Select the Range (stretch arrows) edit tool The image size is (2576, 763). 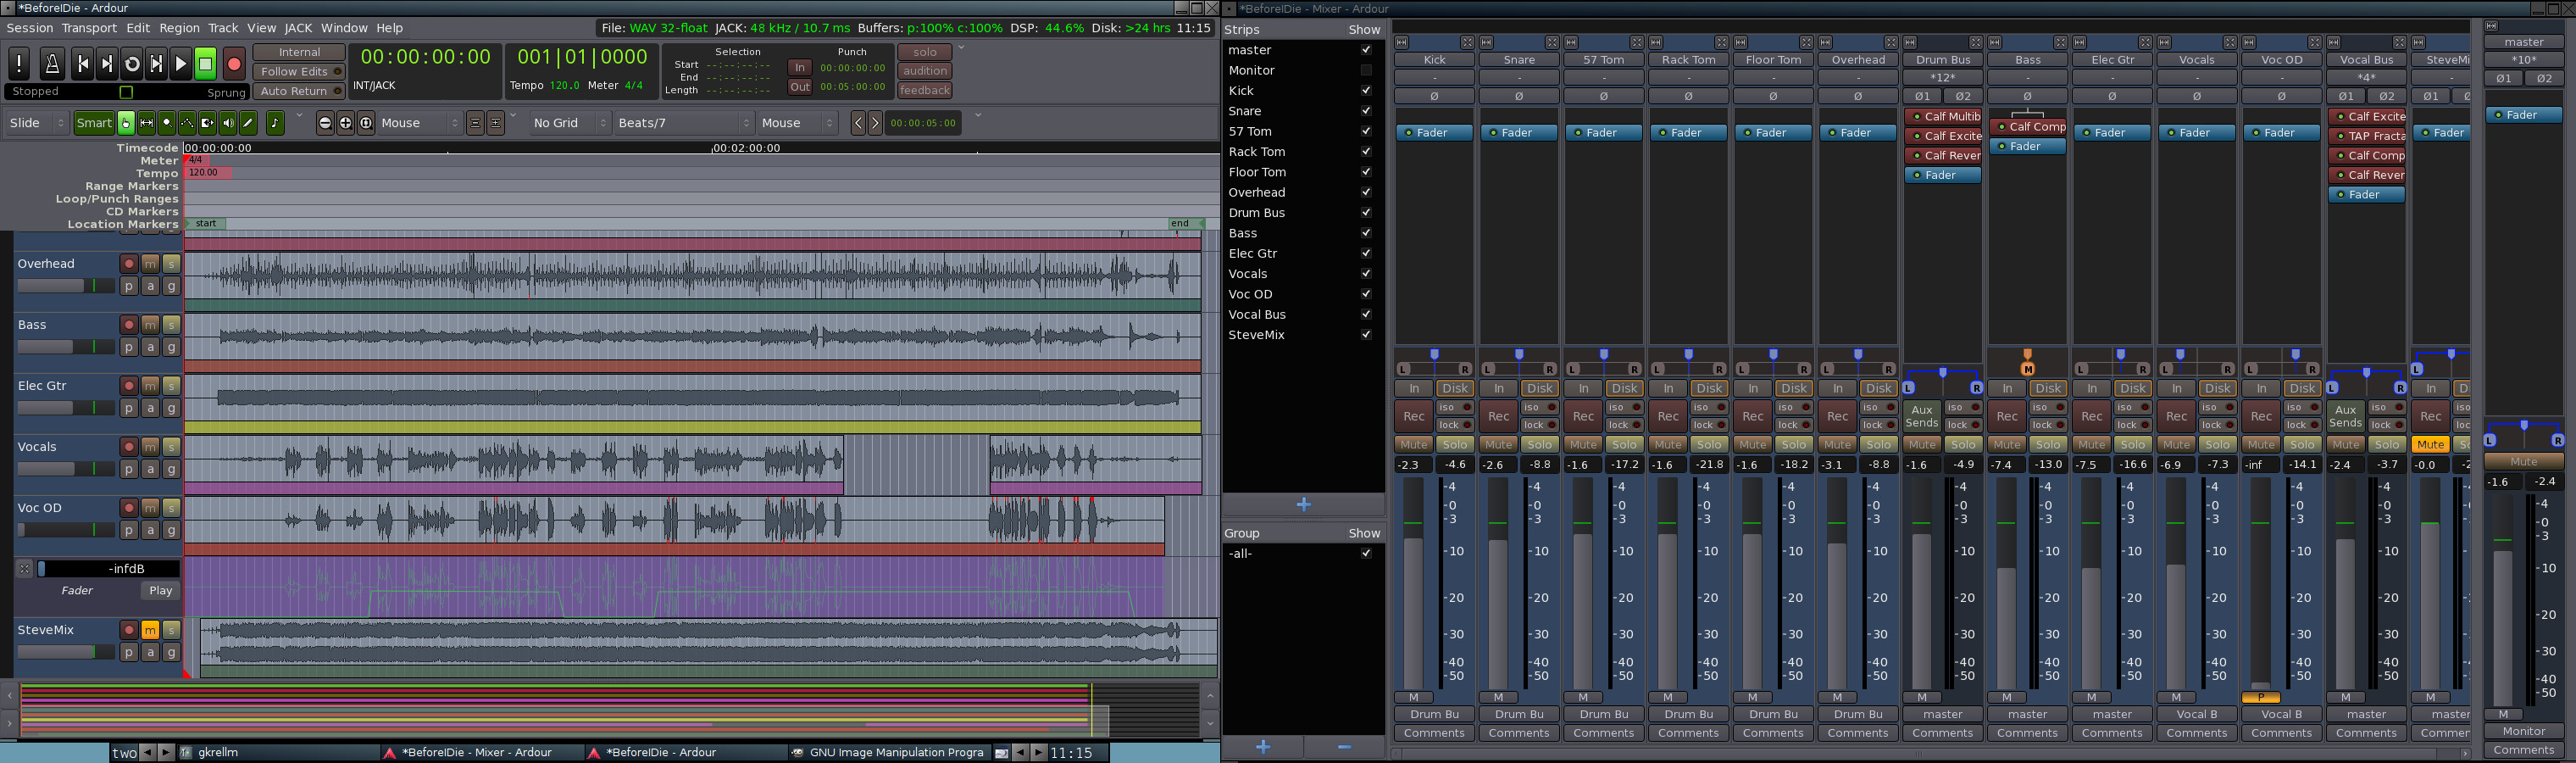point(146,123)
